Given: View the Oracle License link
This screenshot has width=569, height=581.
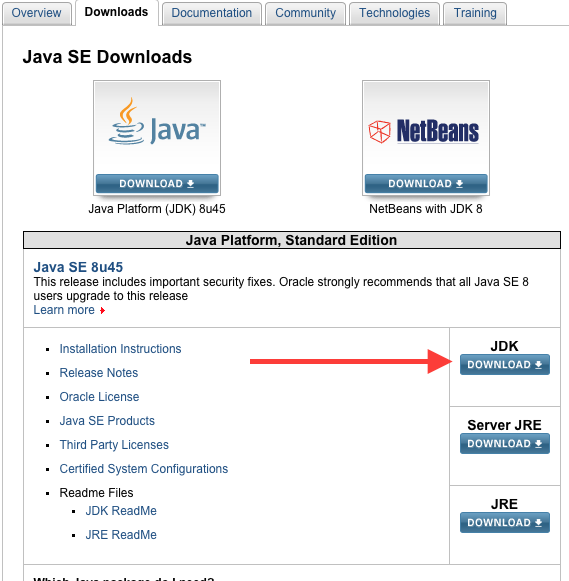Looking at the screenshot, I should point(99,397).
